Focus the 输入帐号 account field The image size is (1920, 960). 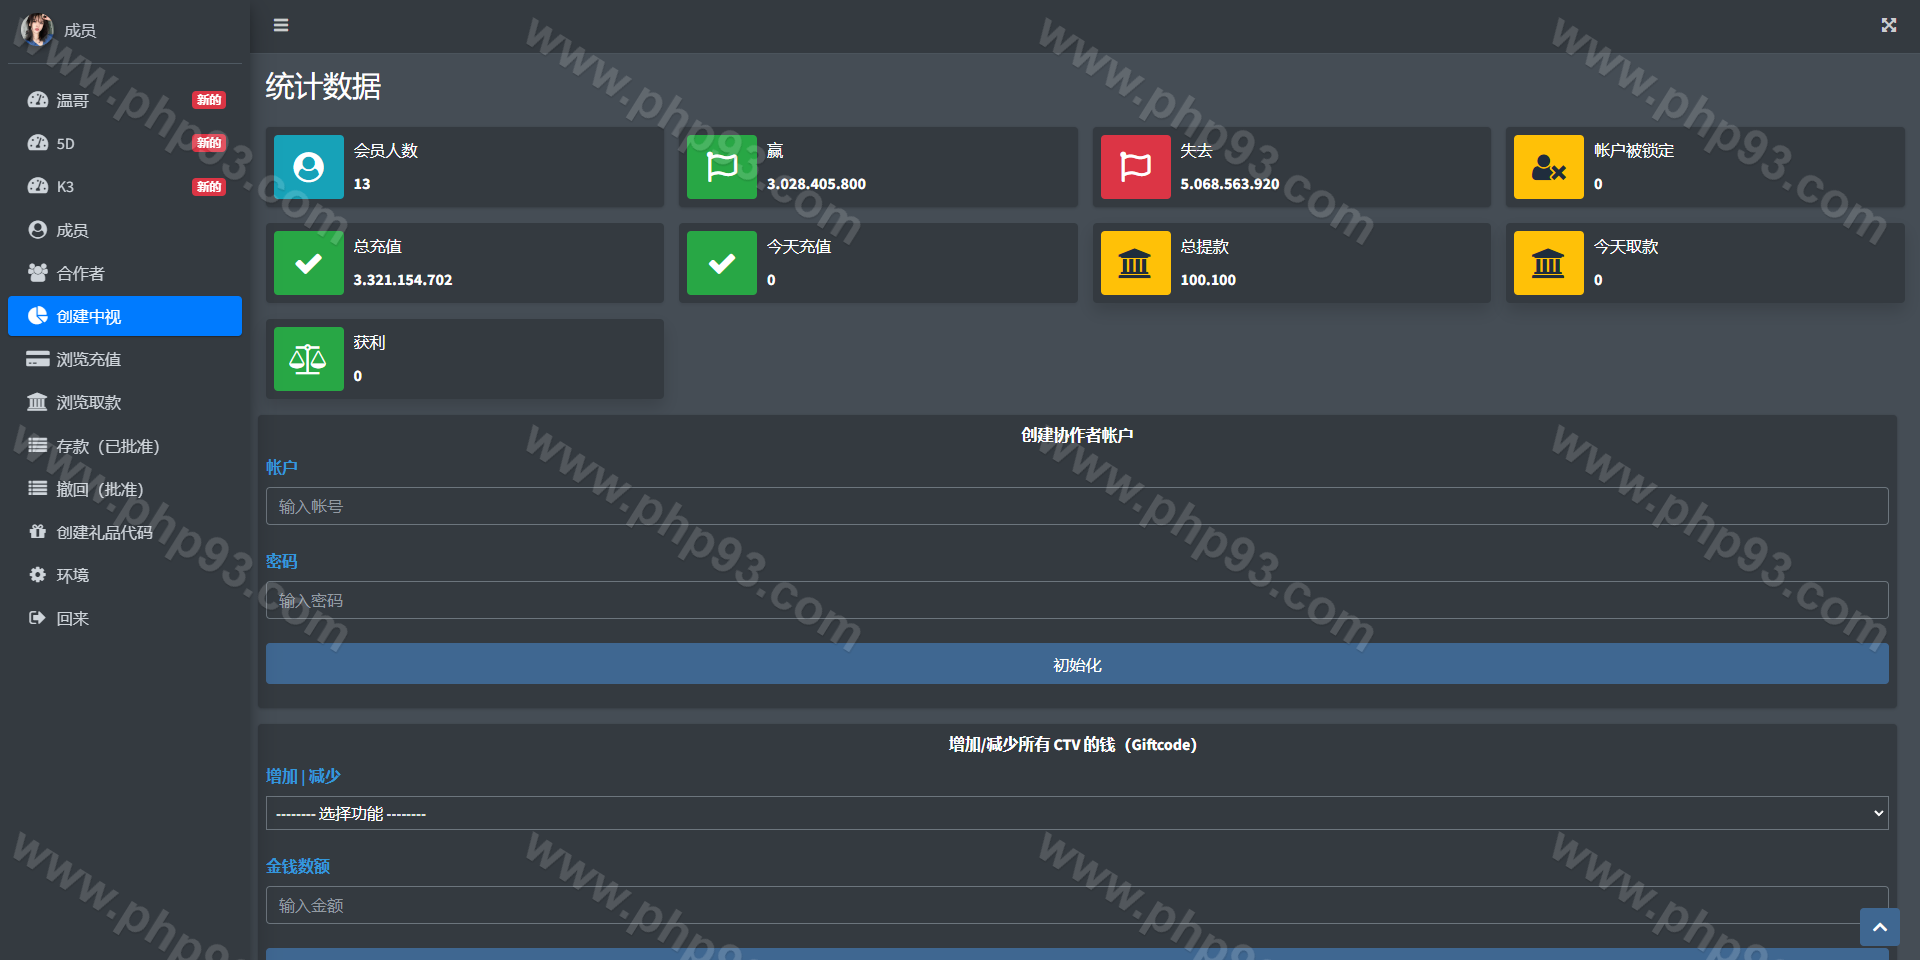click(x=1076, y=506)
